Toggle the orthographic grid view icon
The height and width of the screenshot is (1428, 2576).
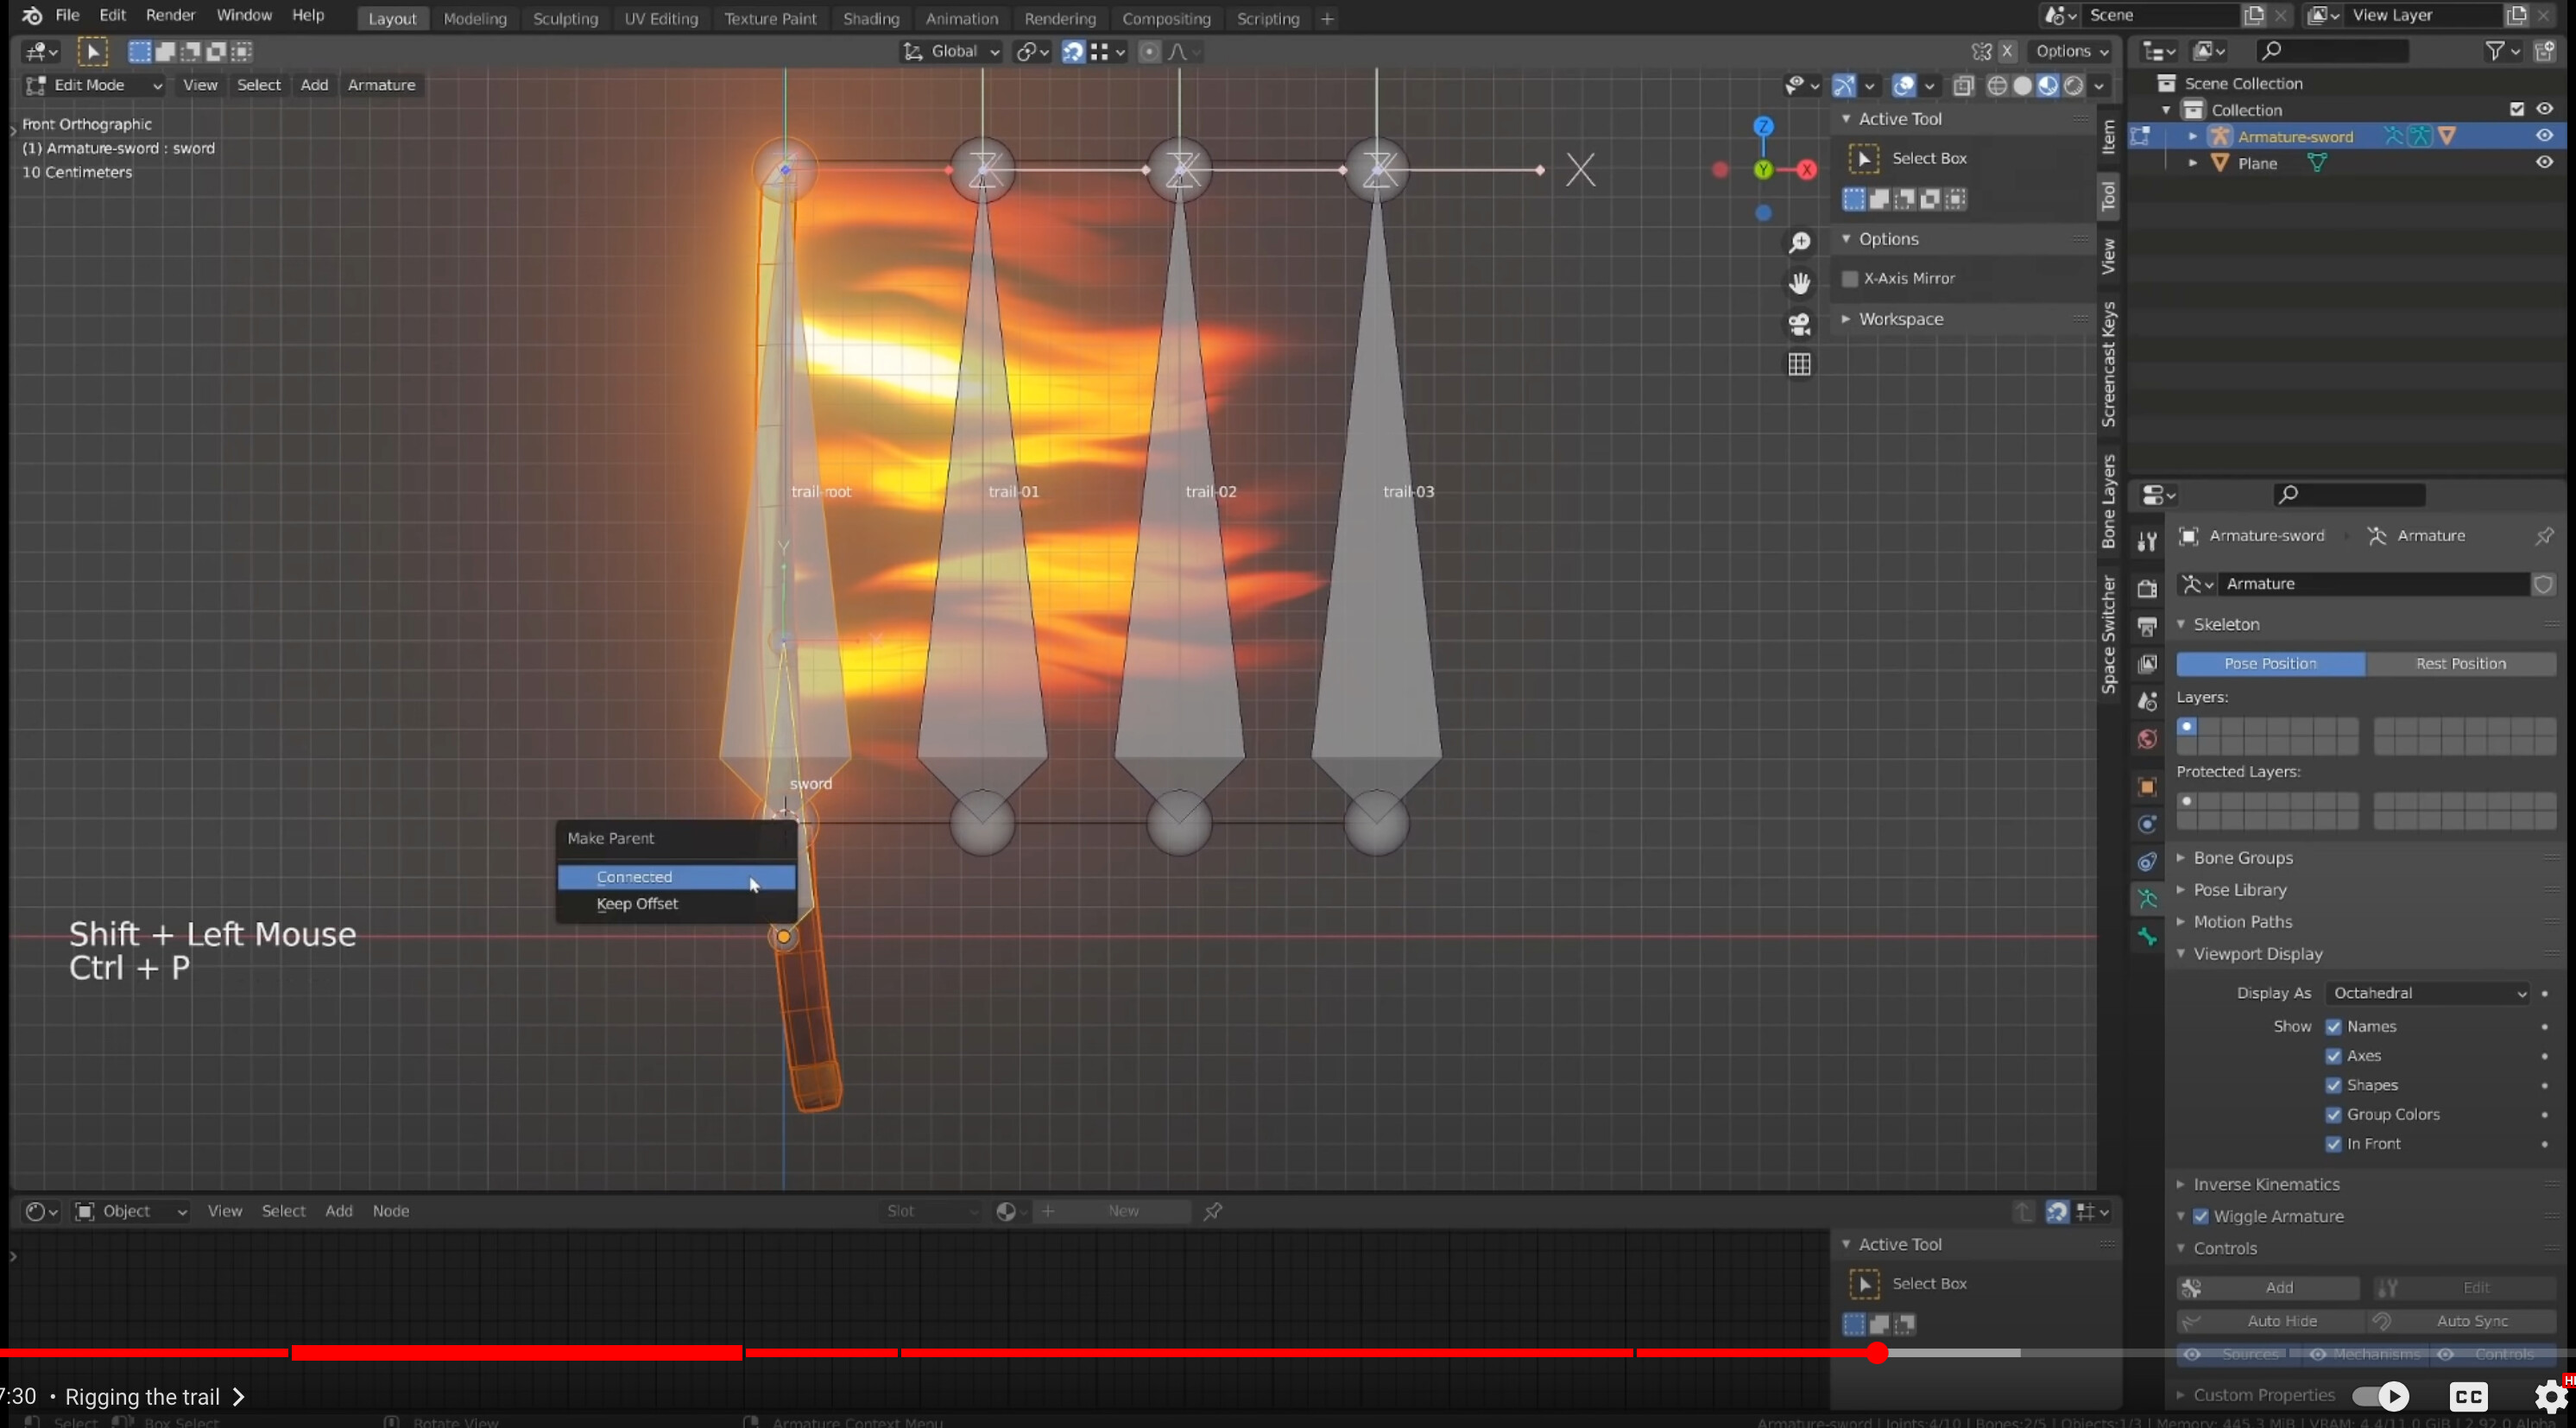click(x=1799, y=365)
